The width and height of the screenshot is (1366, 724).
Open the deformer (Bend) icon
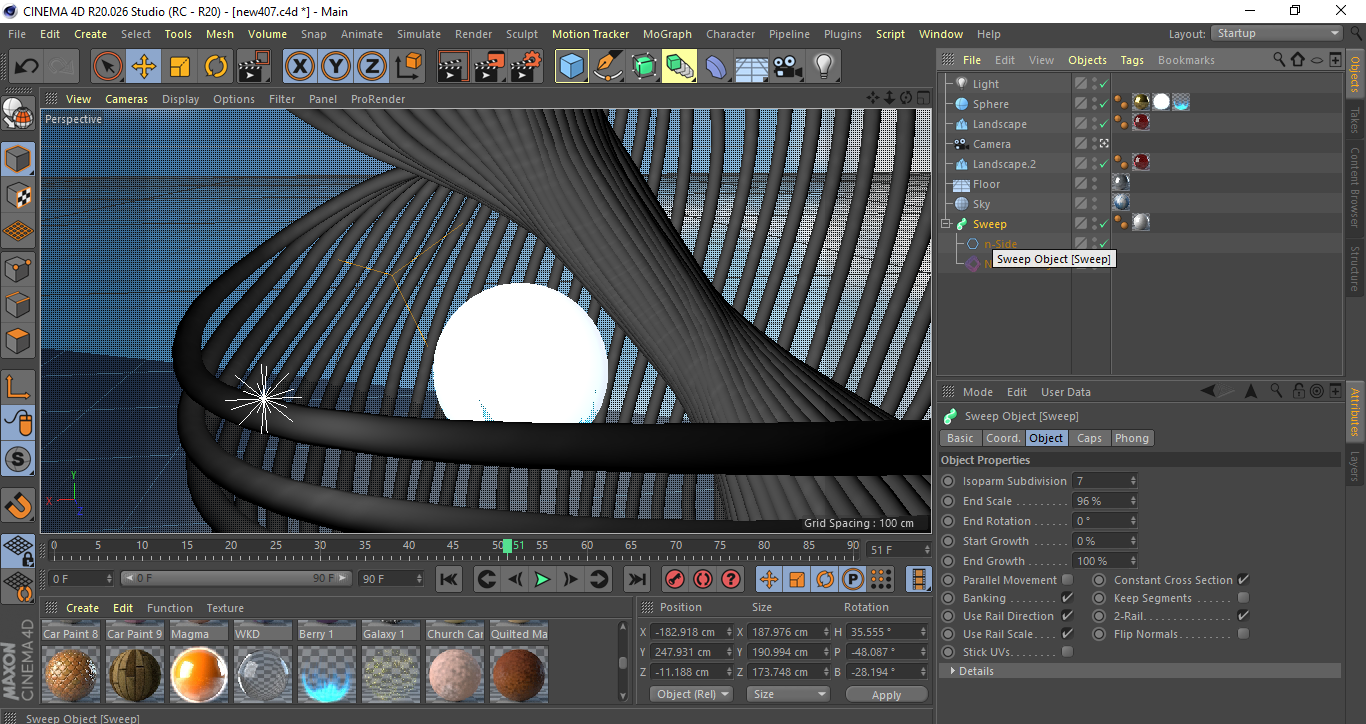coord(716,67)
